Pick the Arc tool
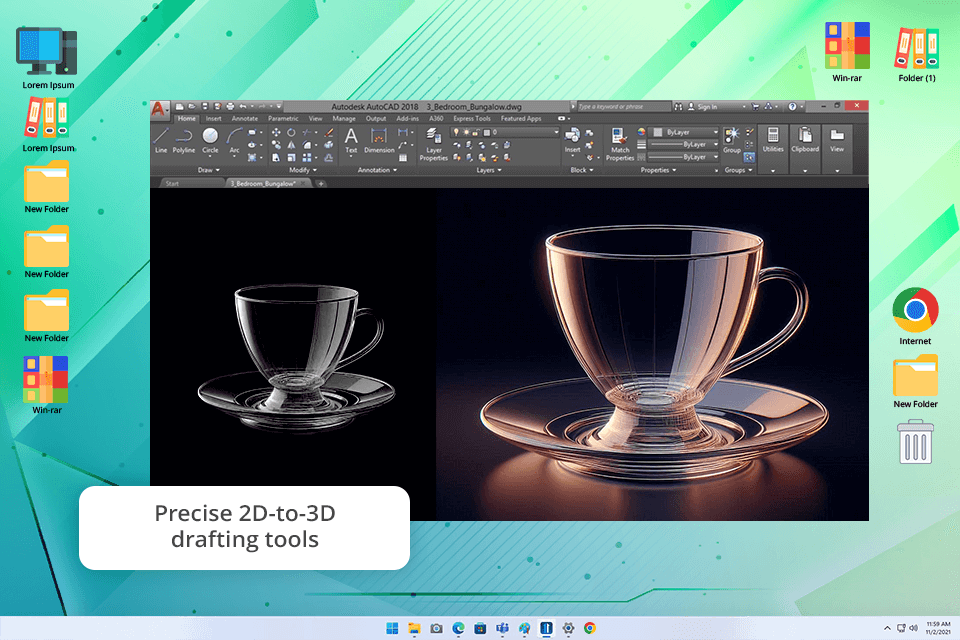 click(x=234, y=140)
